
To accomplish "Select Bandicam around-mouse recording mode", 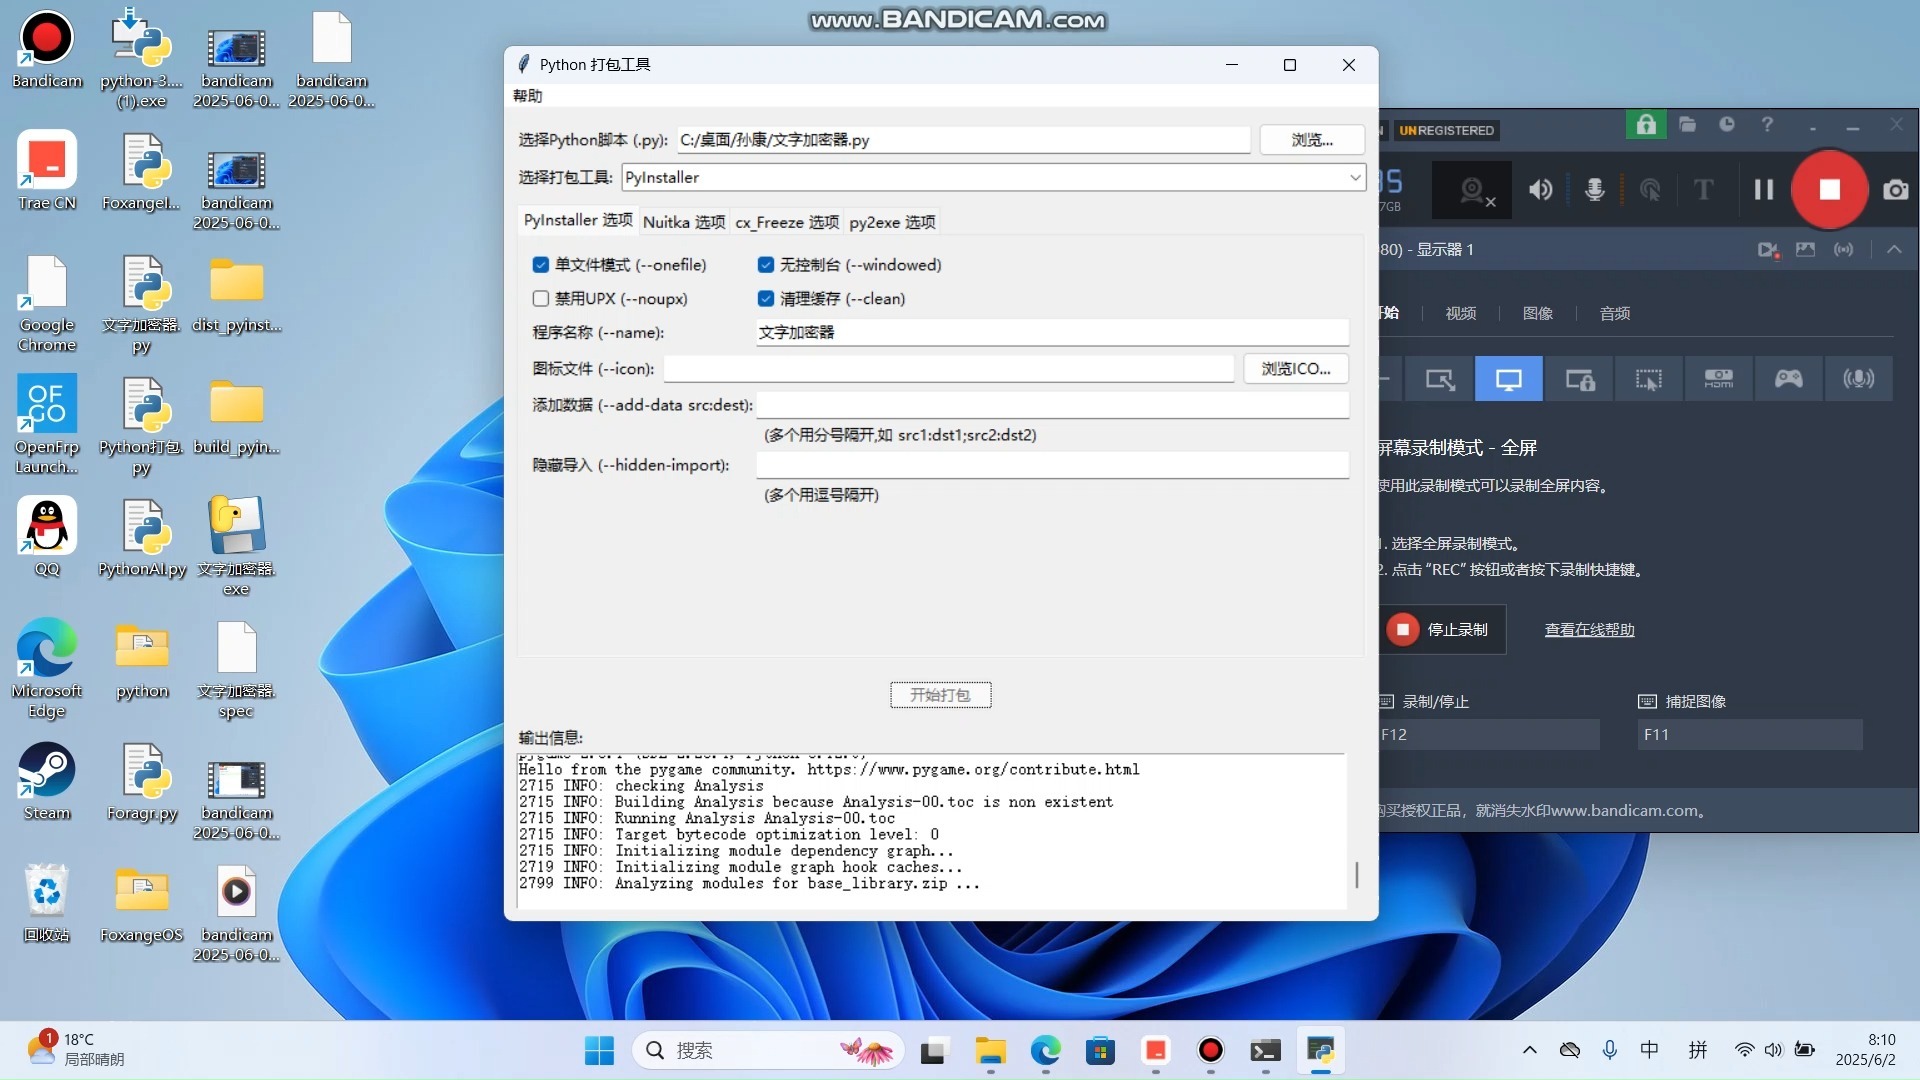I will click(1648, 379).
